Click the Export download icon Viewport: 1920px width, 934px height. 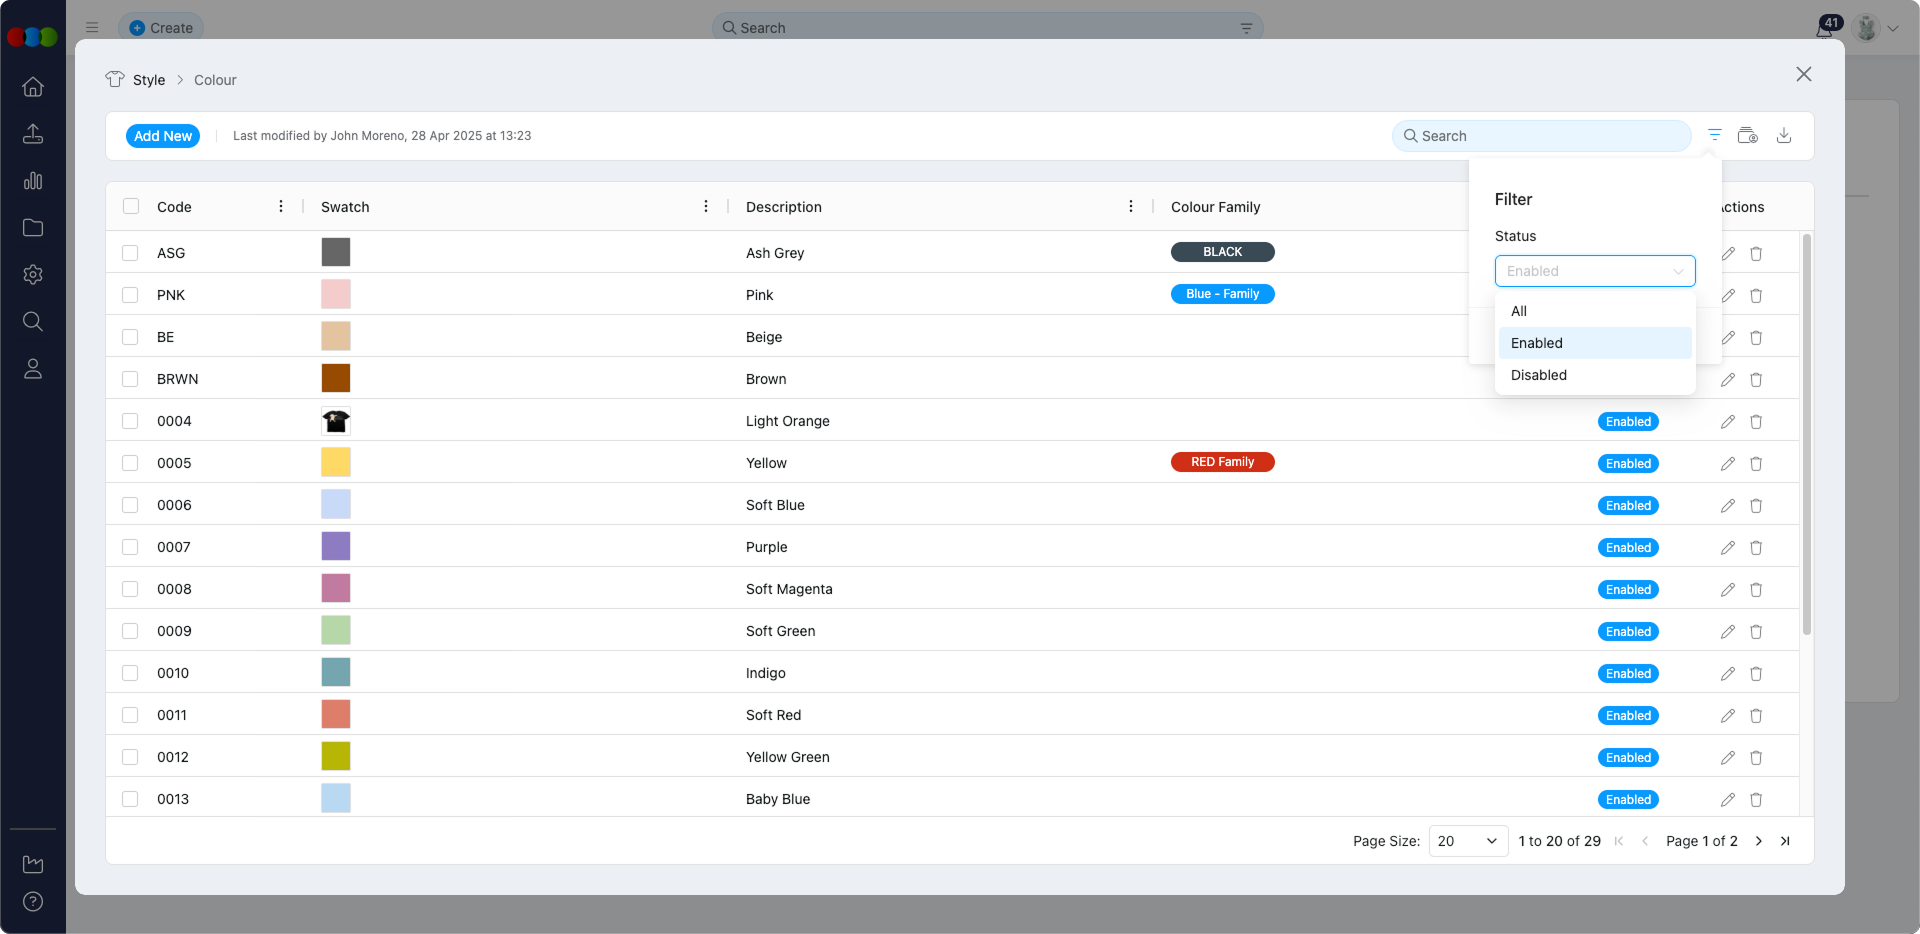coord(1785,135)
